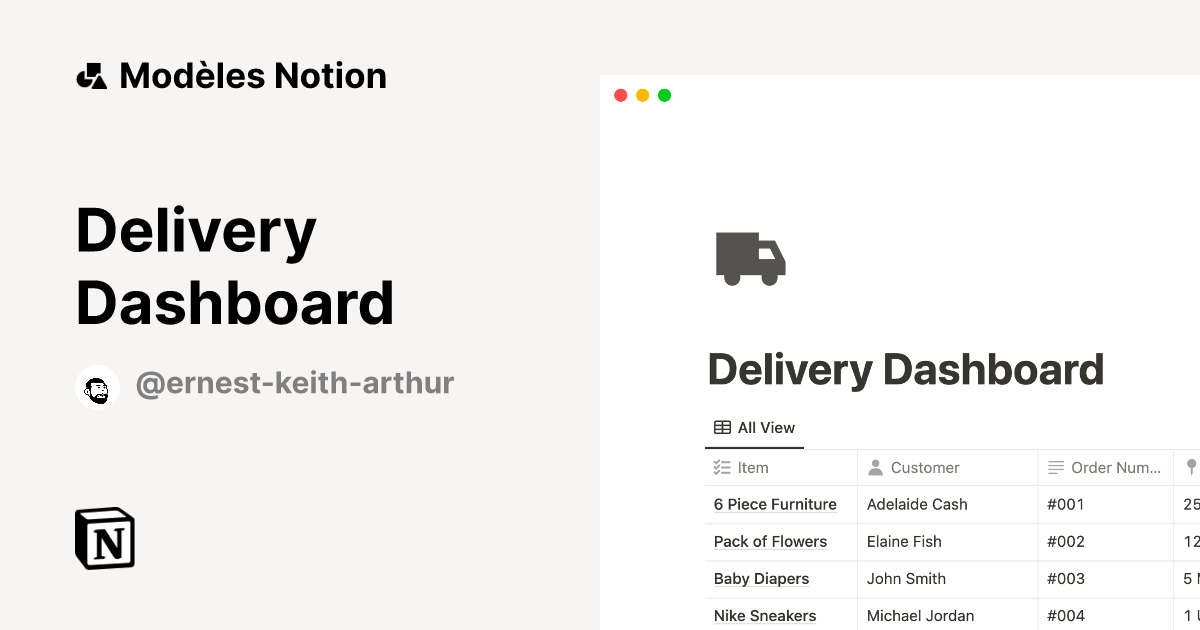Open the '6 Piece Furniture' item page

click(x=775, y=504)
